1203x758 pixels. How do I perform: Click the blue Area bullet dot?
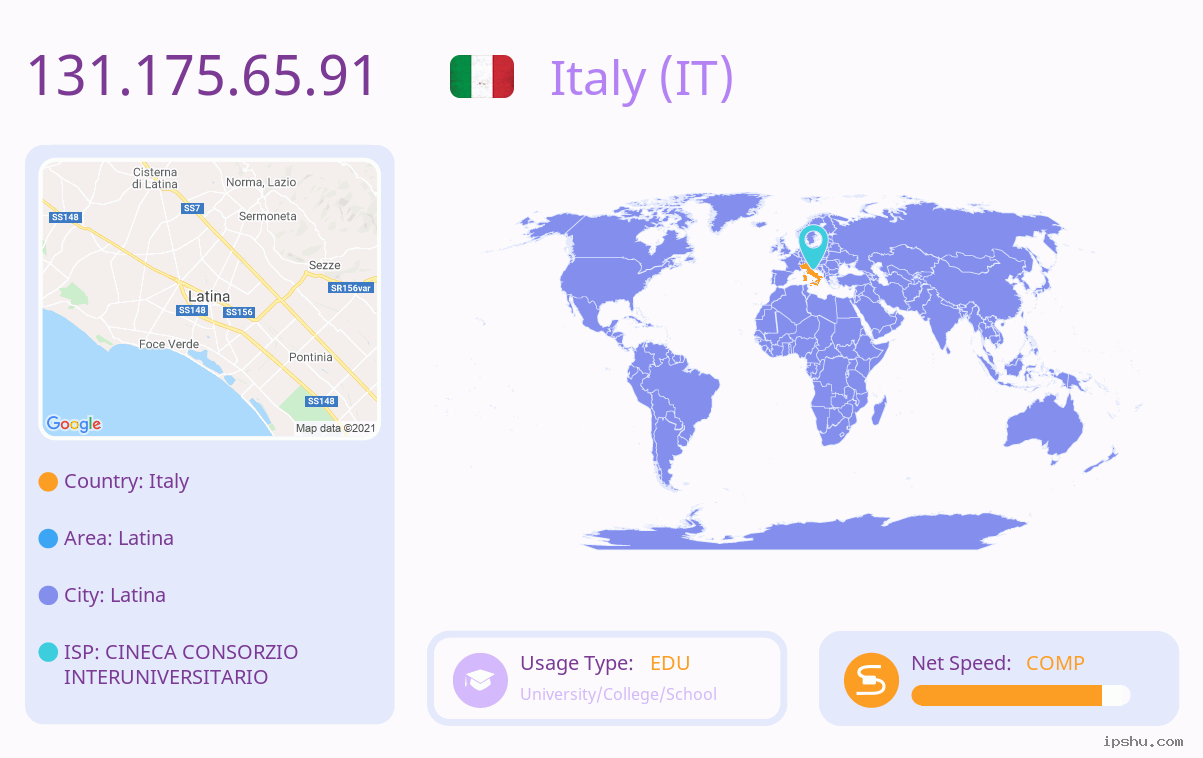point(48,538)
